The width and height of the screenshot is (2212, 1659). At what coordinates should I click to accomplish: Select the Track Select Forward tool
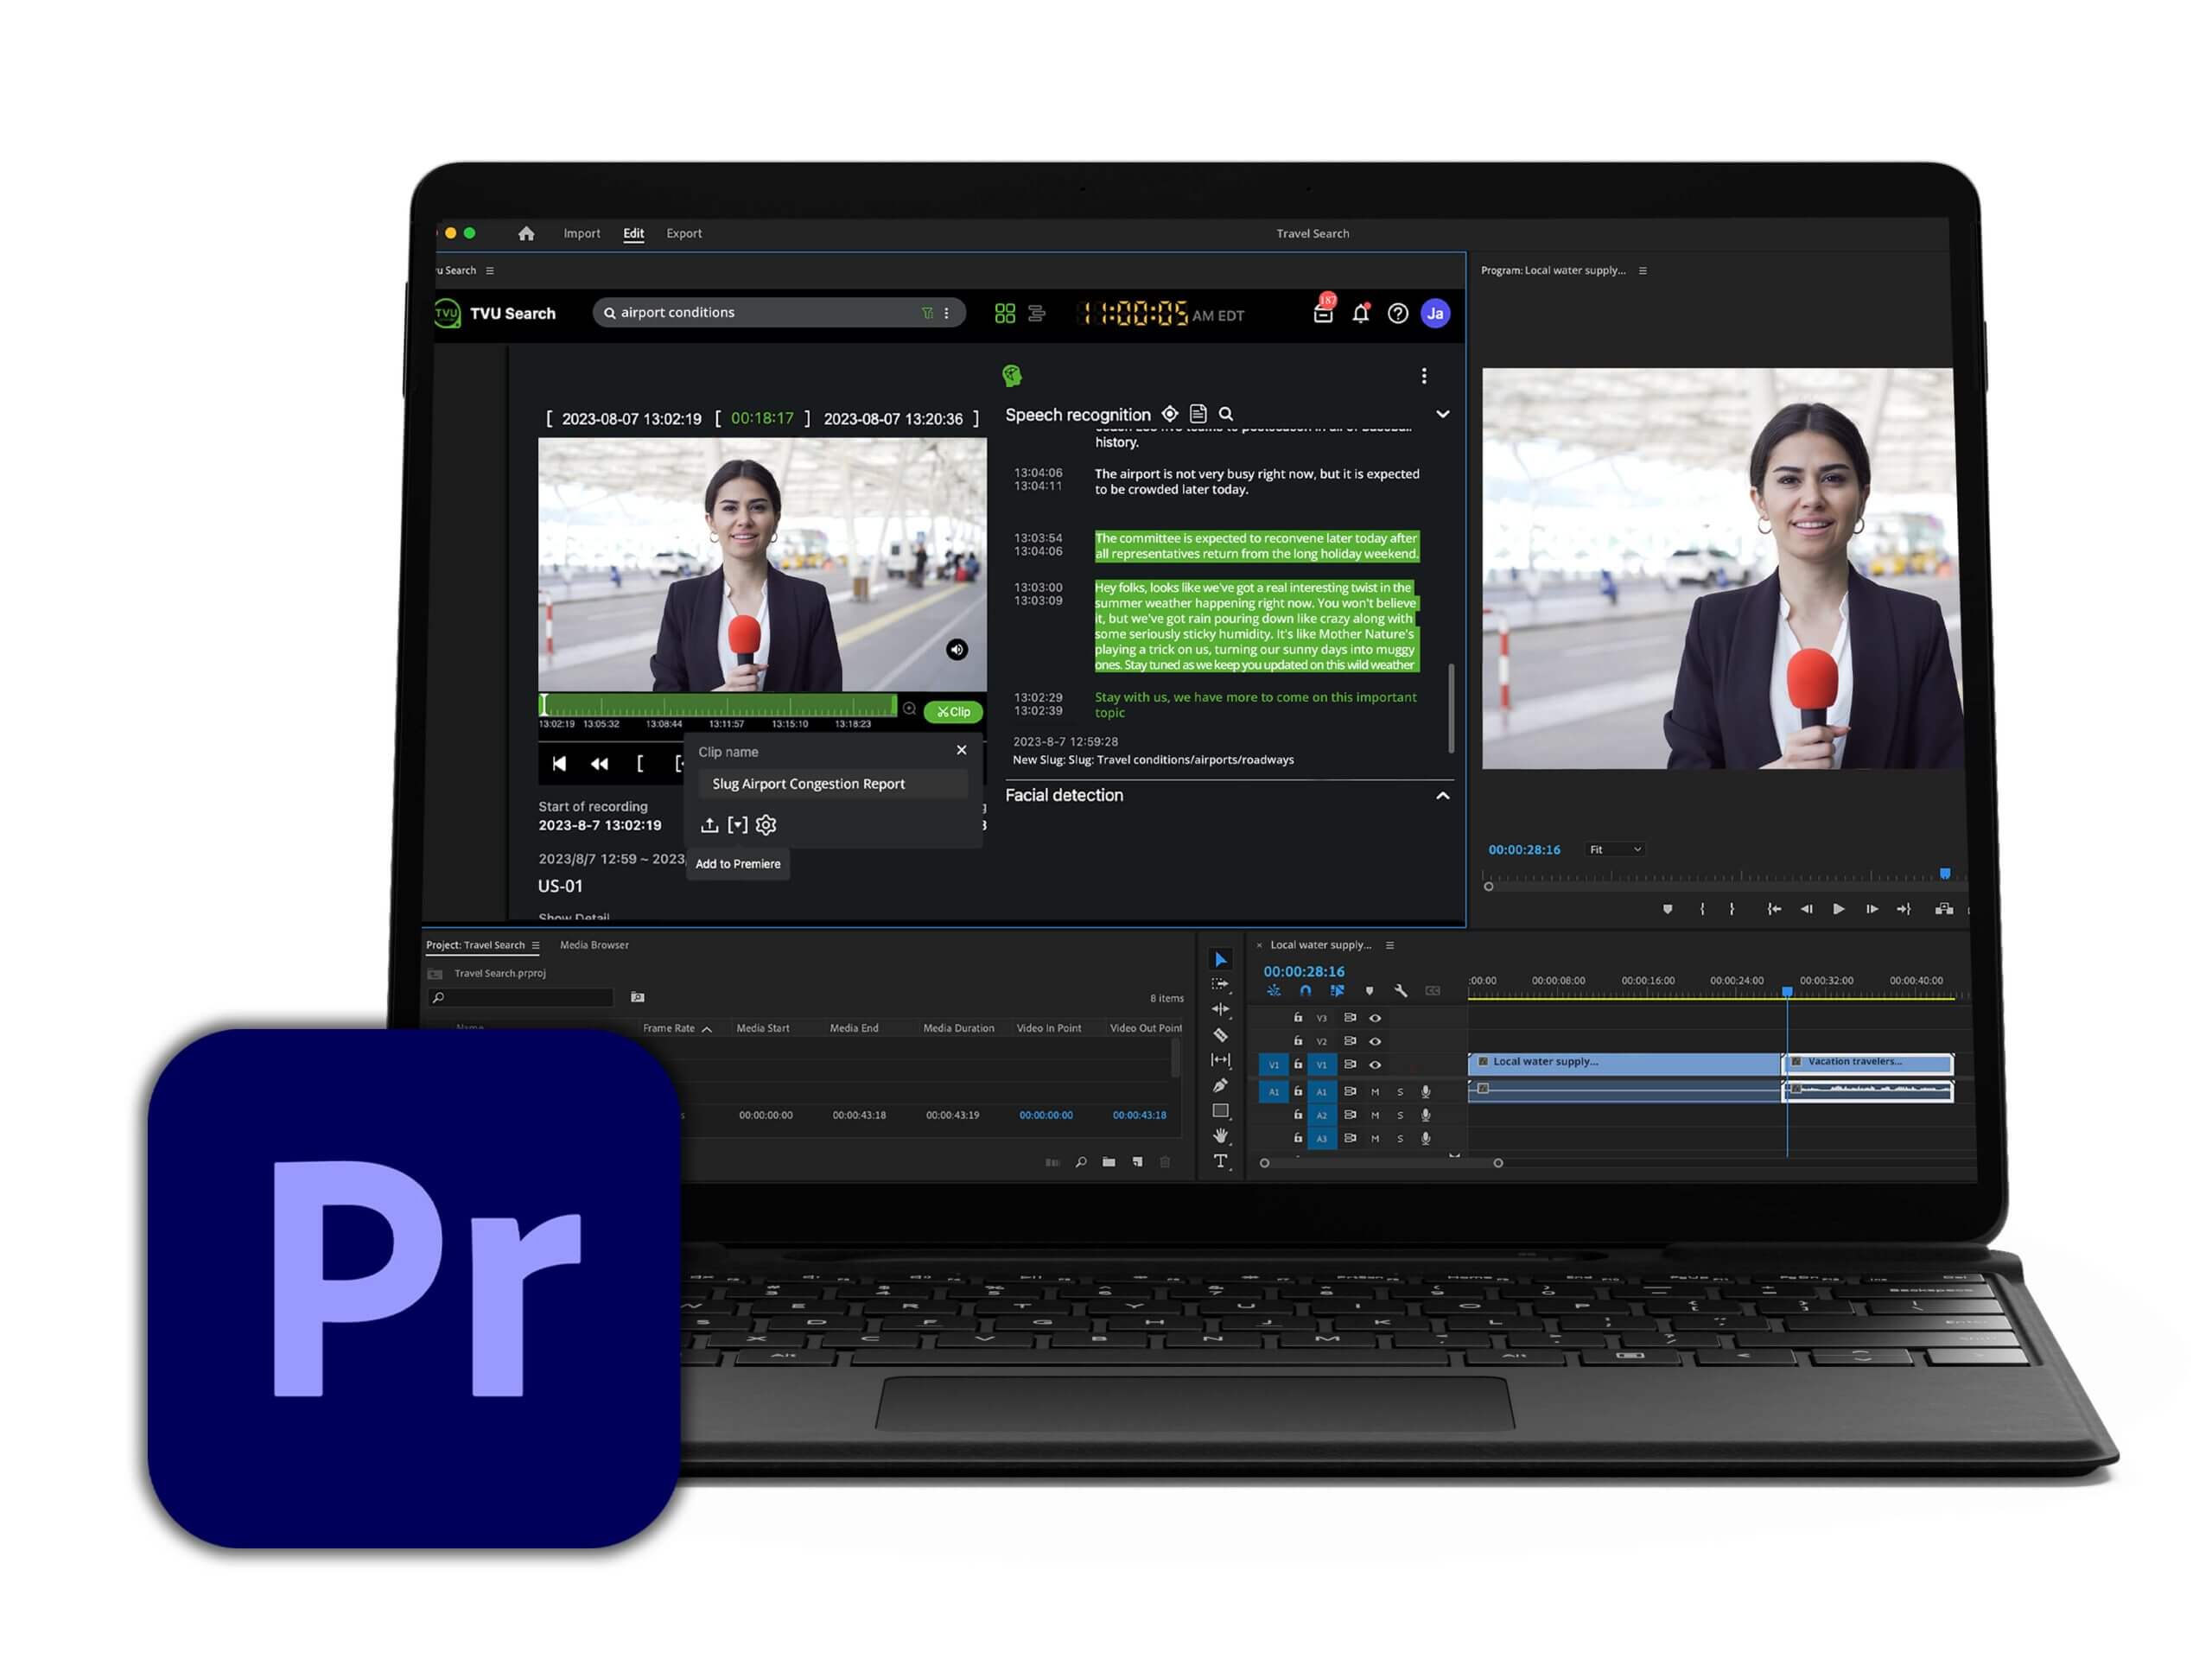pos(1220,985)
